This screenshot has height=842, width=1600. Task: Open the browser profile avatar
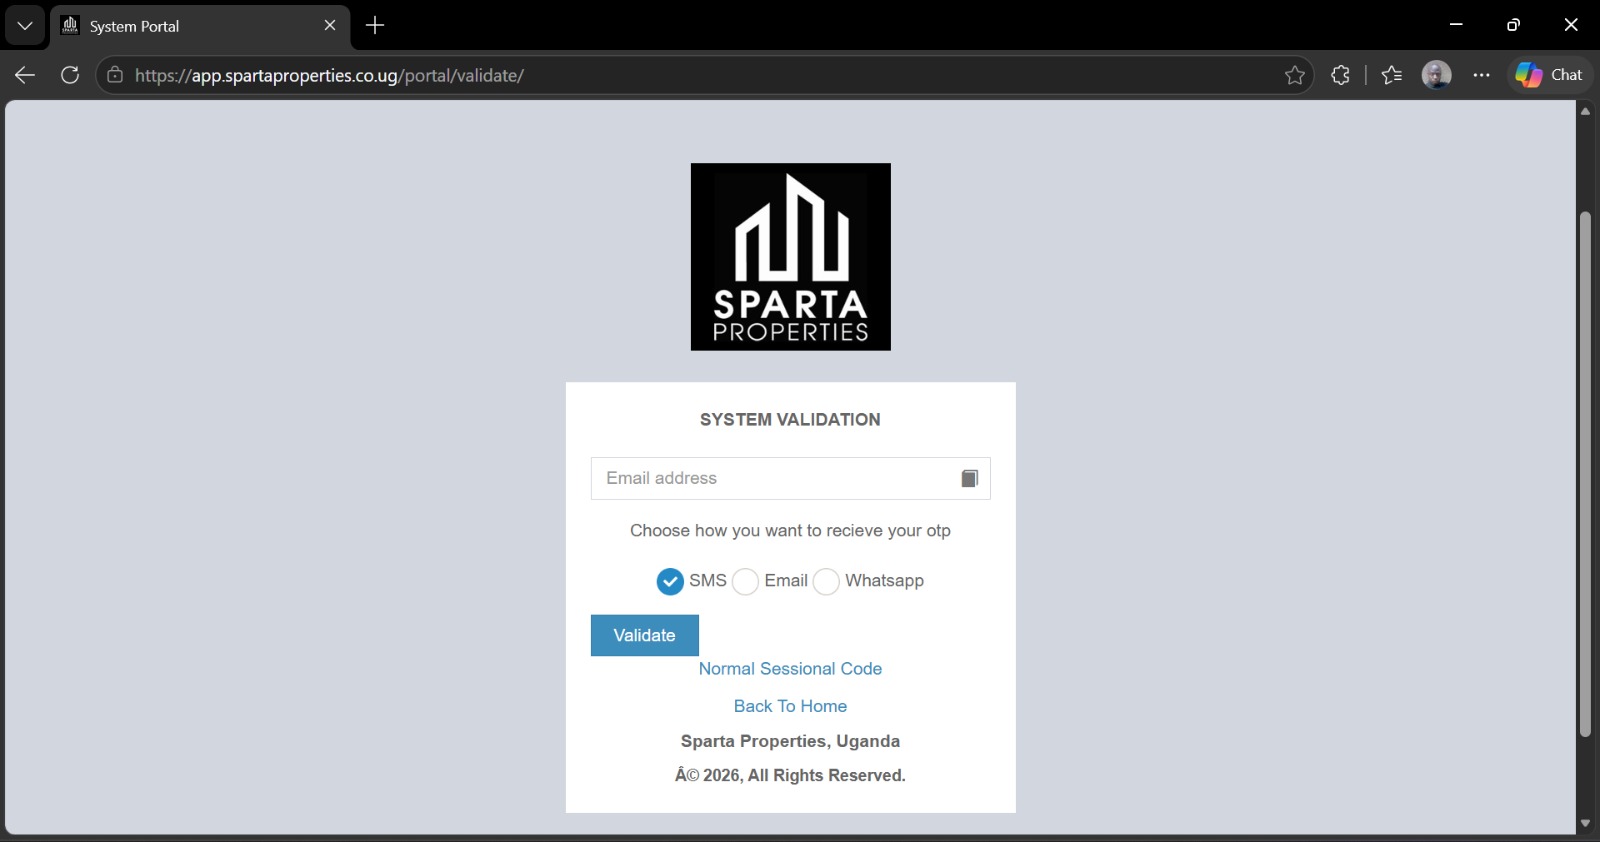[x=1437, y=75]
